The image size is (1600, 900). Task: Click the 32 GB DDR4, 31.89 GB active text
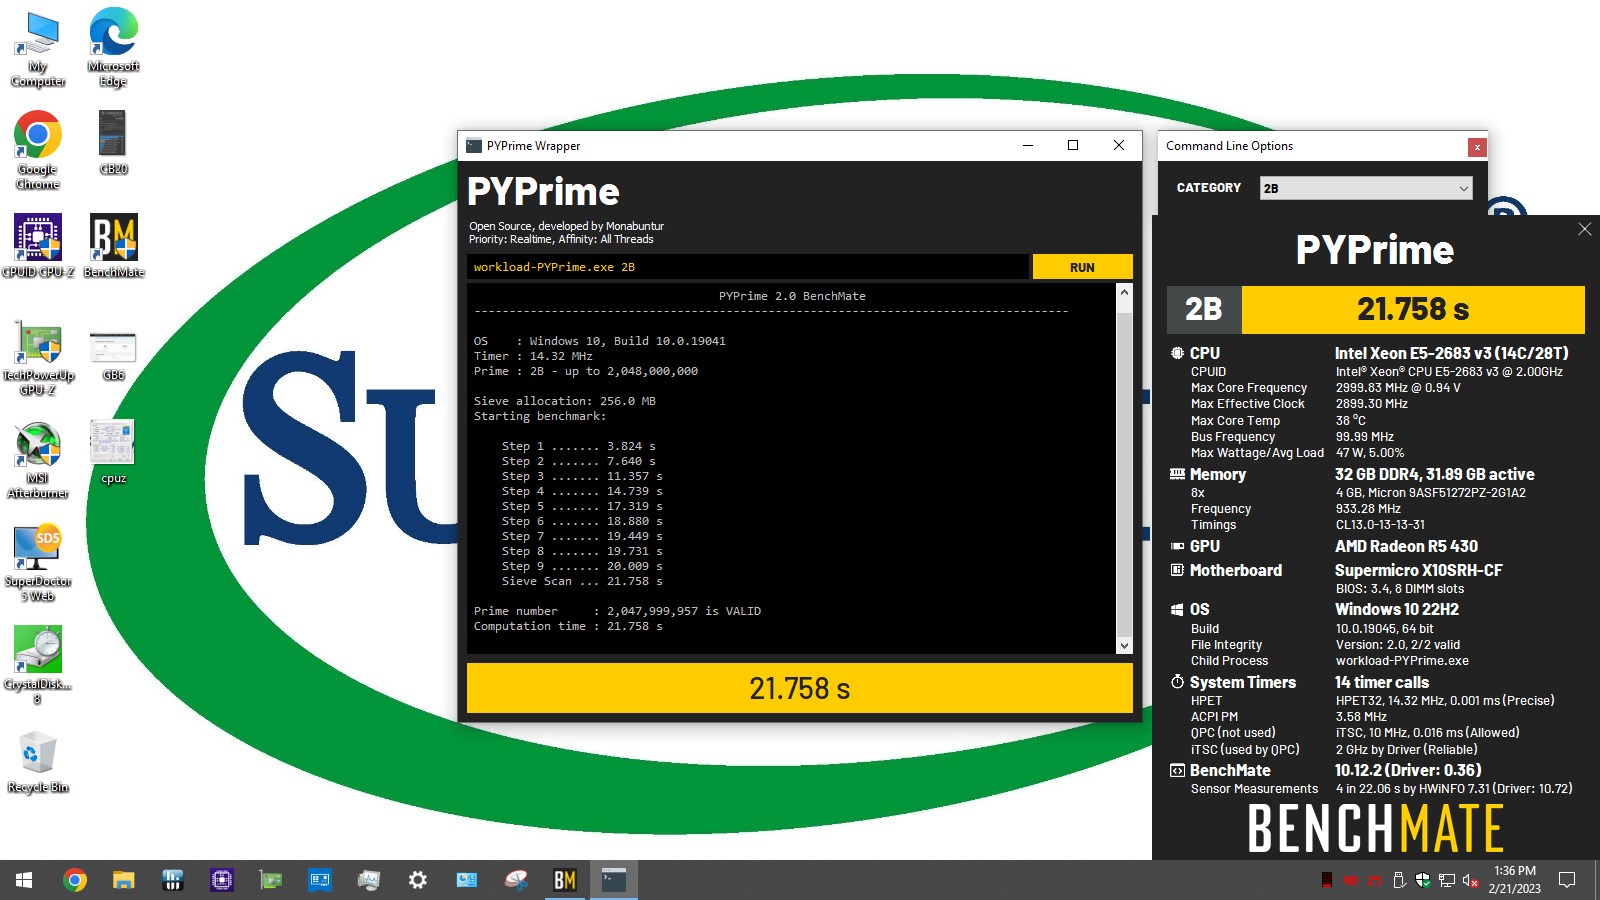1434,474
